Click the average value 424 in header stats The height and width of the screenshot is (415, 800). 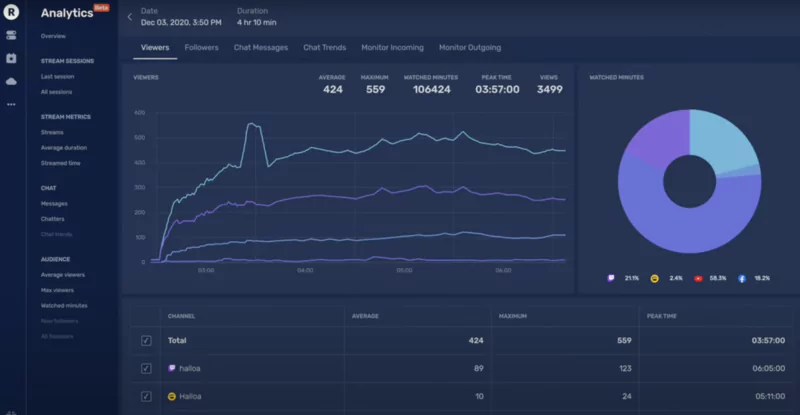[333, 89]
